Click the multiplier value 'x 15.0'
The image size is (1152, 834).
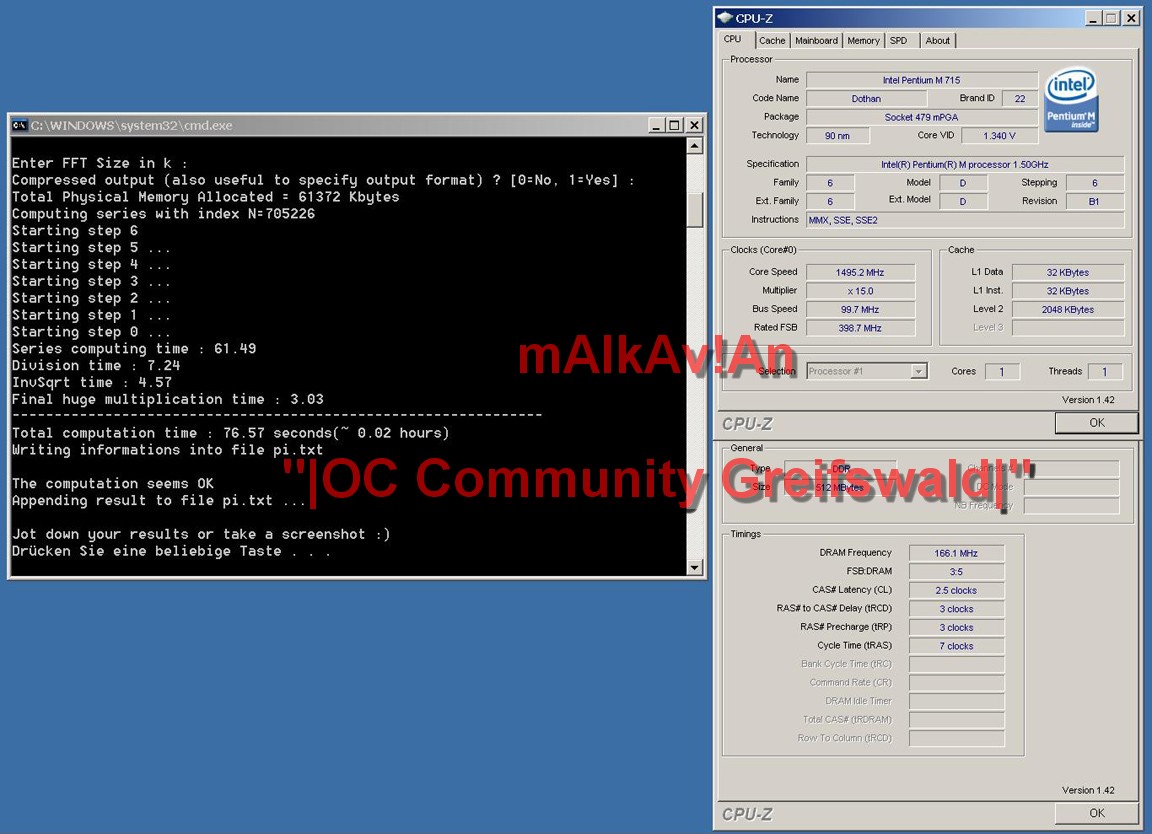(x=860, y=291)
